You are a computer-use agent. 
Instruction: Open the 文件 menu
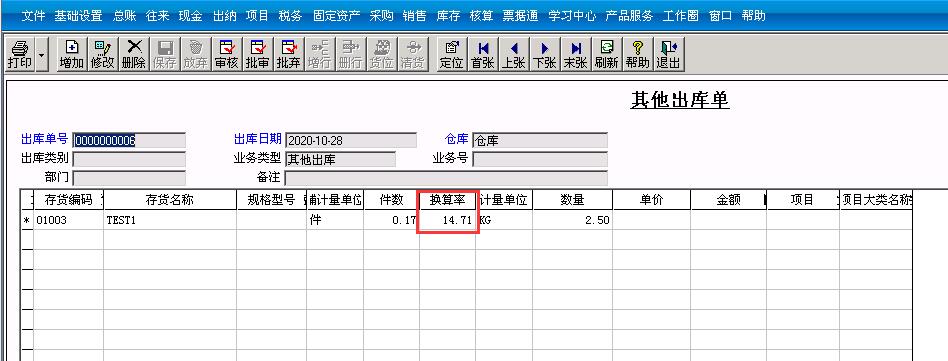pyautogui.click(x=33, y=16)
